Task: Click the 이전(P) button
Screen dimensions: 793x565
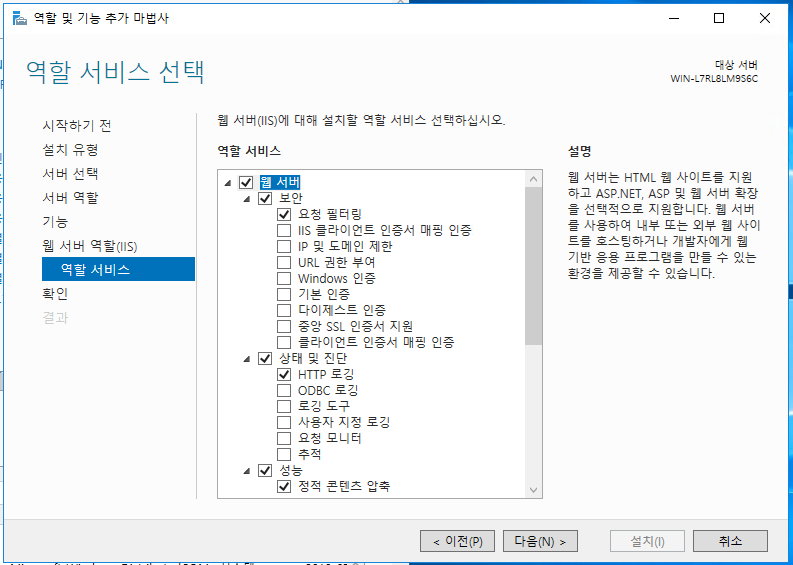Action: point(457,541)
